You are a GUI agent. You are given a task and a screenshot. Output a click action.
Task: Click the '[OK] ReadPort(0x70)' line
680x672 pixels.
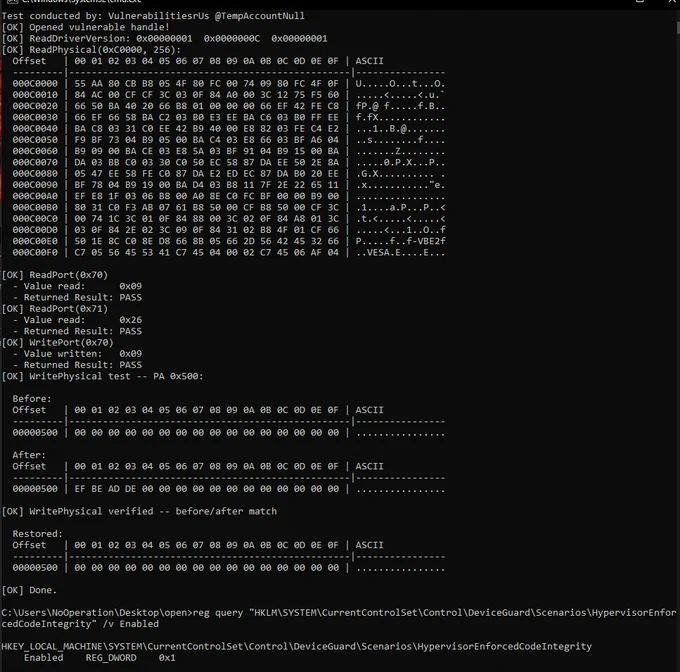tap(55, 275)
